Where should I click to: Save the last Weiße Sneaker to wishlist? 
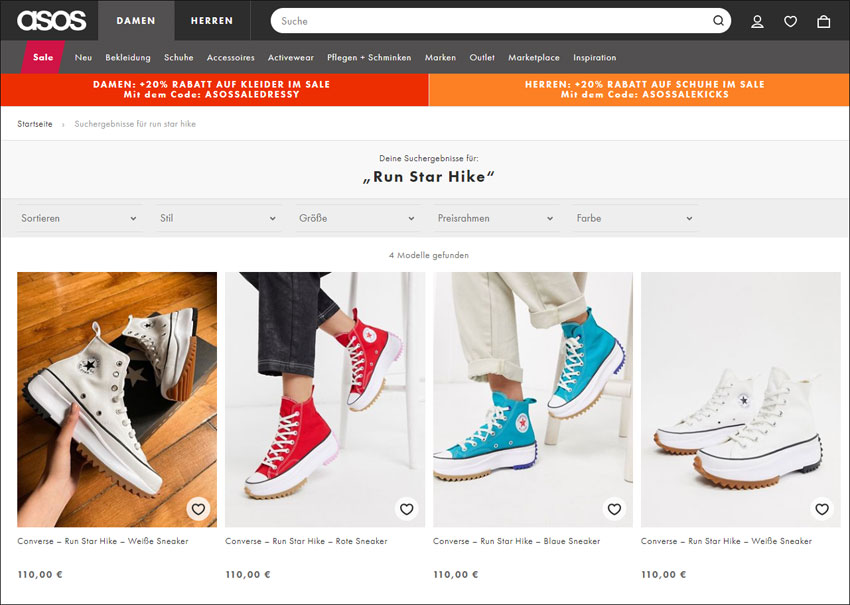(822, 509)
